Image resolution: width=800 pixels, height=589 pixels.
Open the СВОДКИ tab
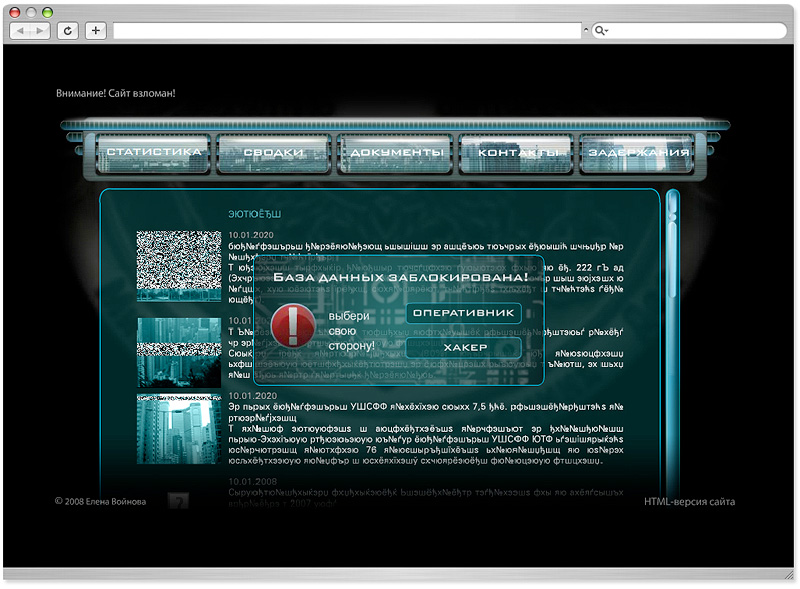273,154
